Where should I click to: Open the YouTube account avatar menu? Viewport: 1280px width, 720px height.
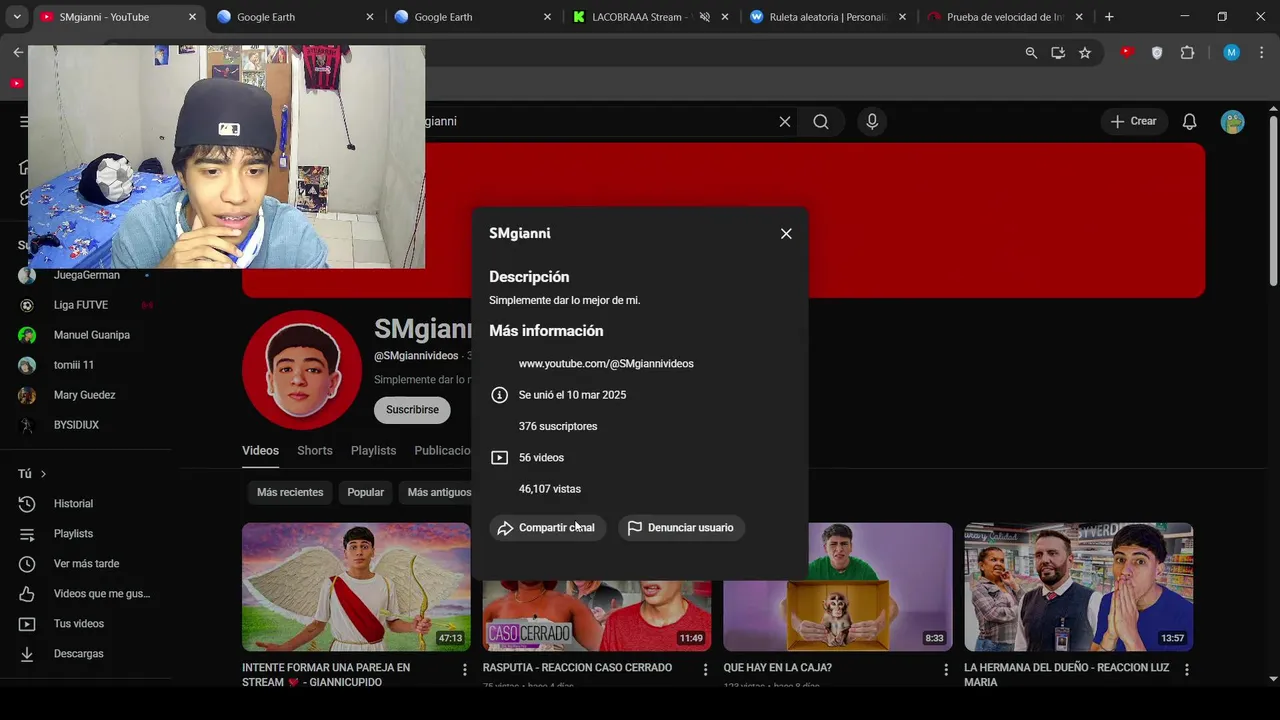pyautogui.click(x=1233, y=121)
